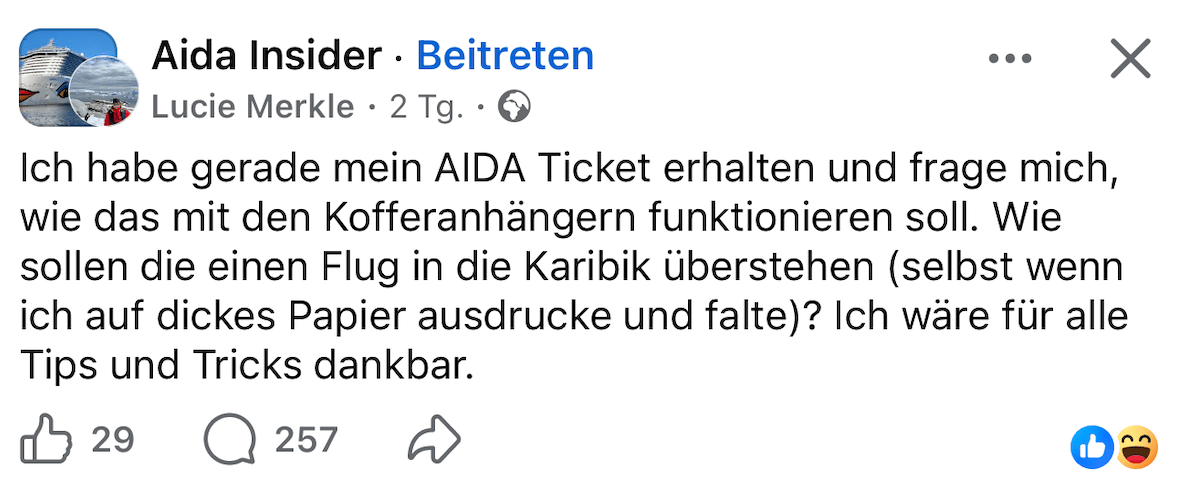Like the post with thumbs-up icon
The width and height of the screenshot is (1188, 504).
pyautogui.click(x=42, y=440)
